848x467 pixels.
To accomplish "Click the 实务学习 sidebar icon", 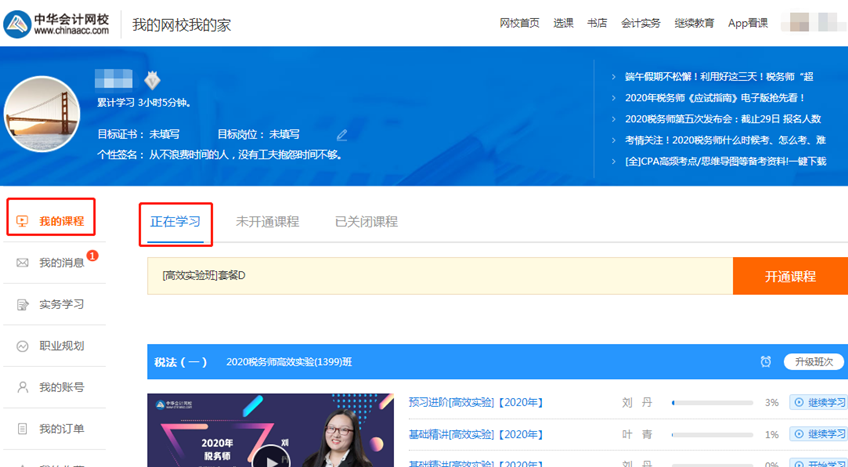I will pyautogui.click(x=22, y=304).
